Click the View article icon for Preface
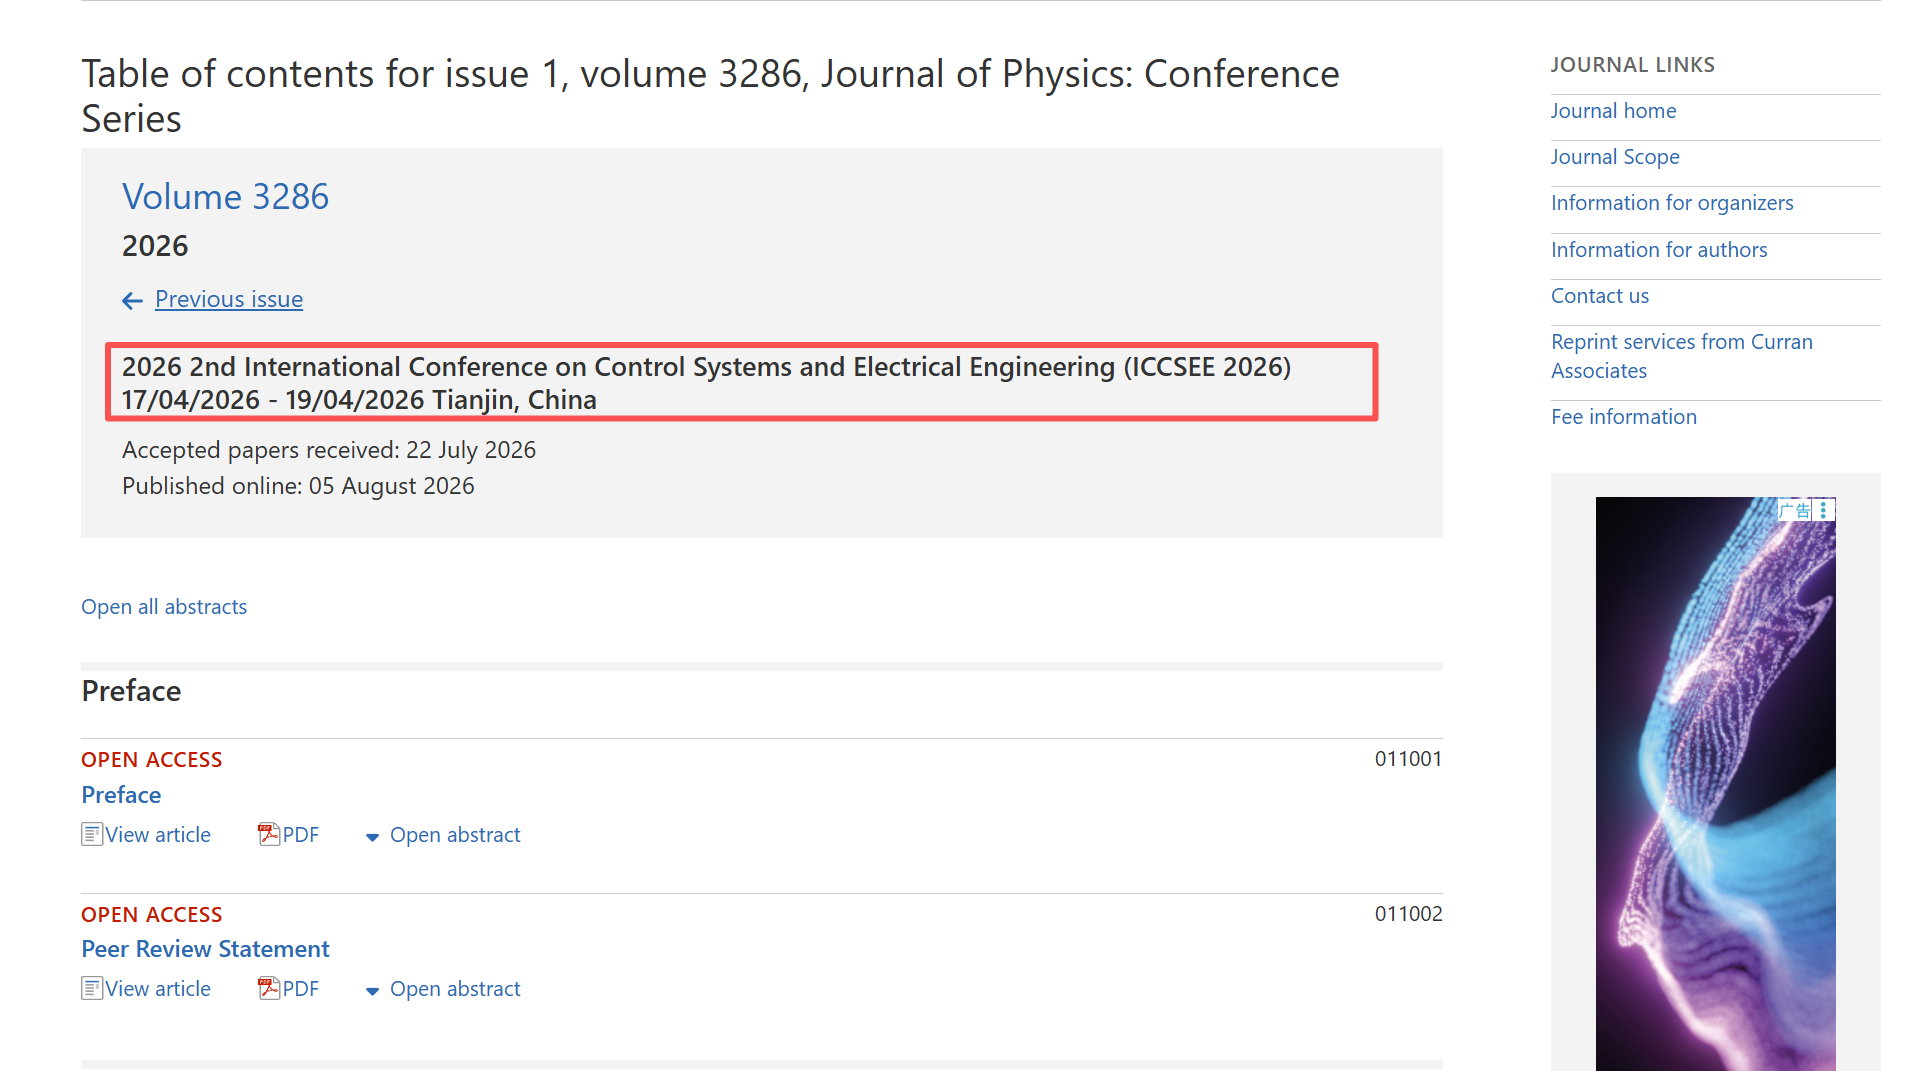1917x1071 pixels. click(92, 834)
